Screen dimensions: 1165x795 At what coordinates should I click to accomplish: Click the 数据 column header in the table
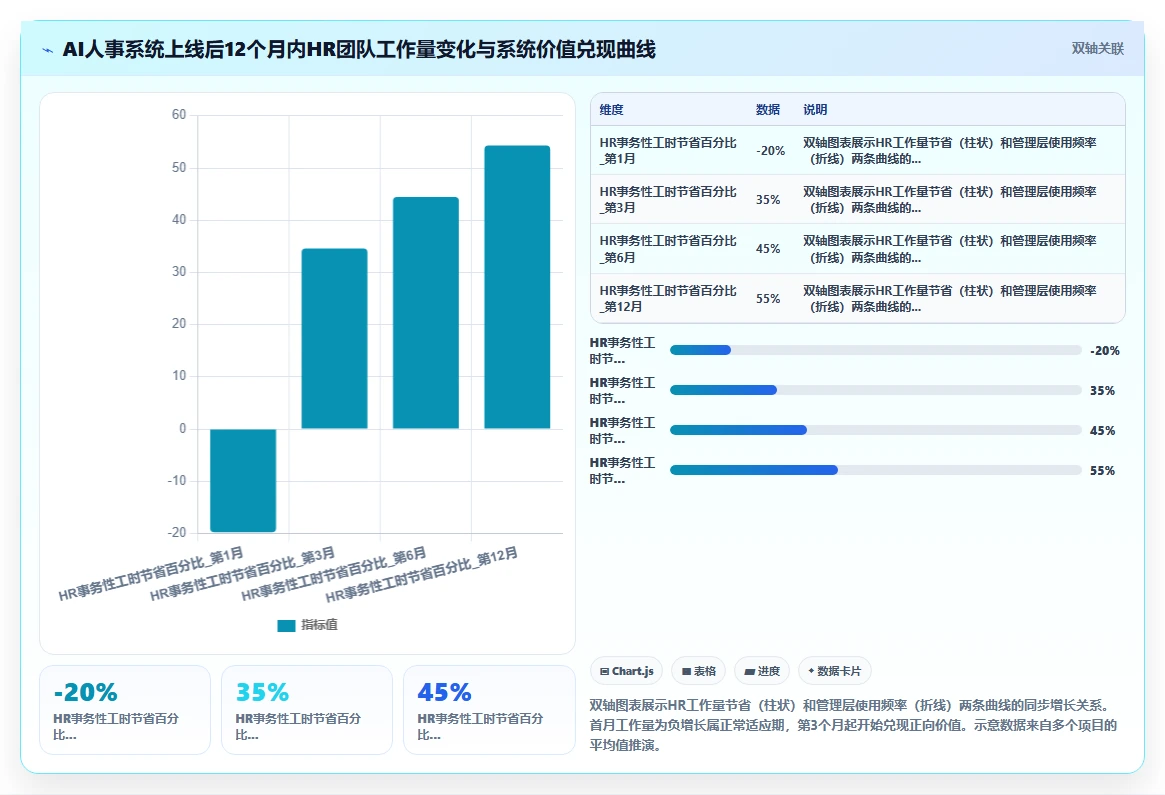click(768, 109)
